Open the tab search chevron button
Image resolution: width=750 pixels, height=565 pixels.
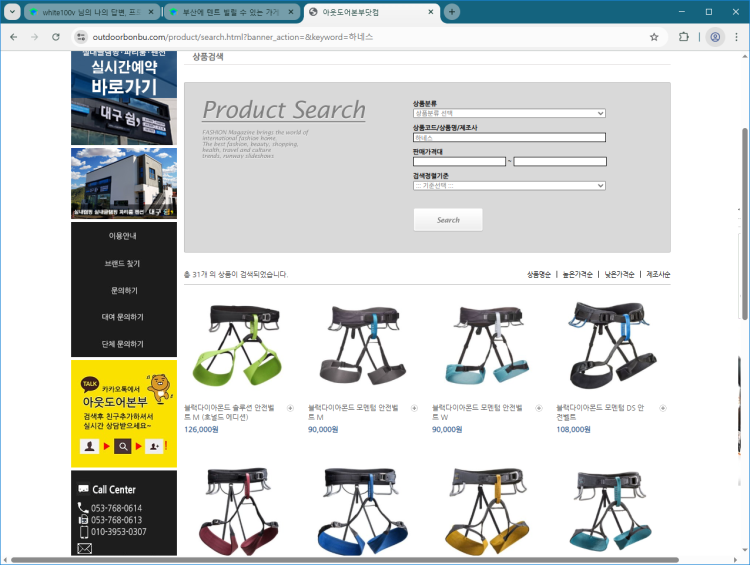[x=12, y=12]
